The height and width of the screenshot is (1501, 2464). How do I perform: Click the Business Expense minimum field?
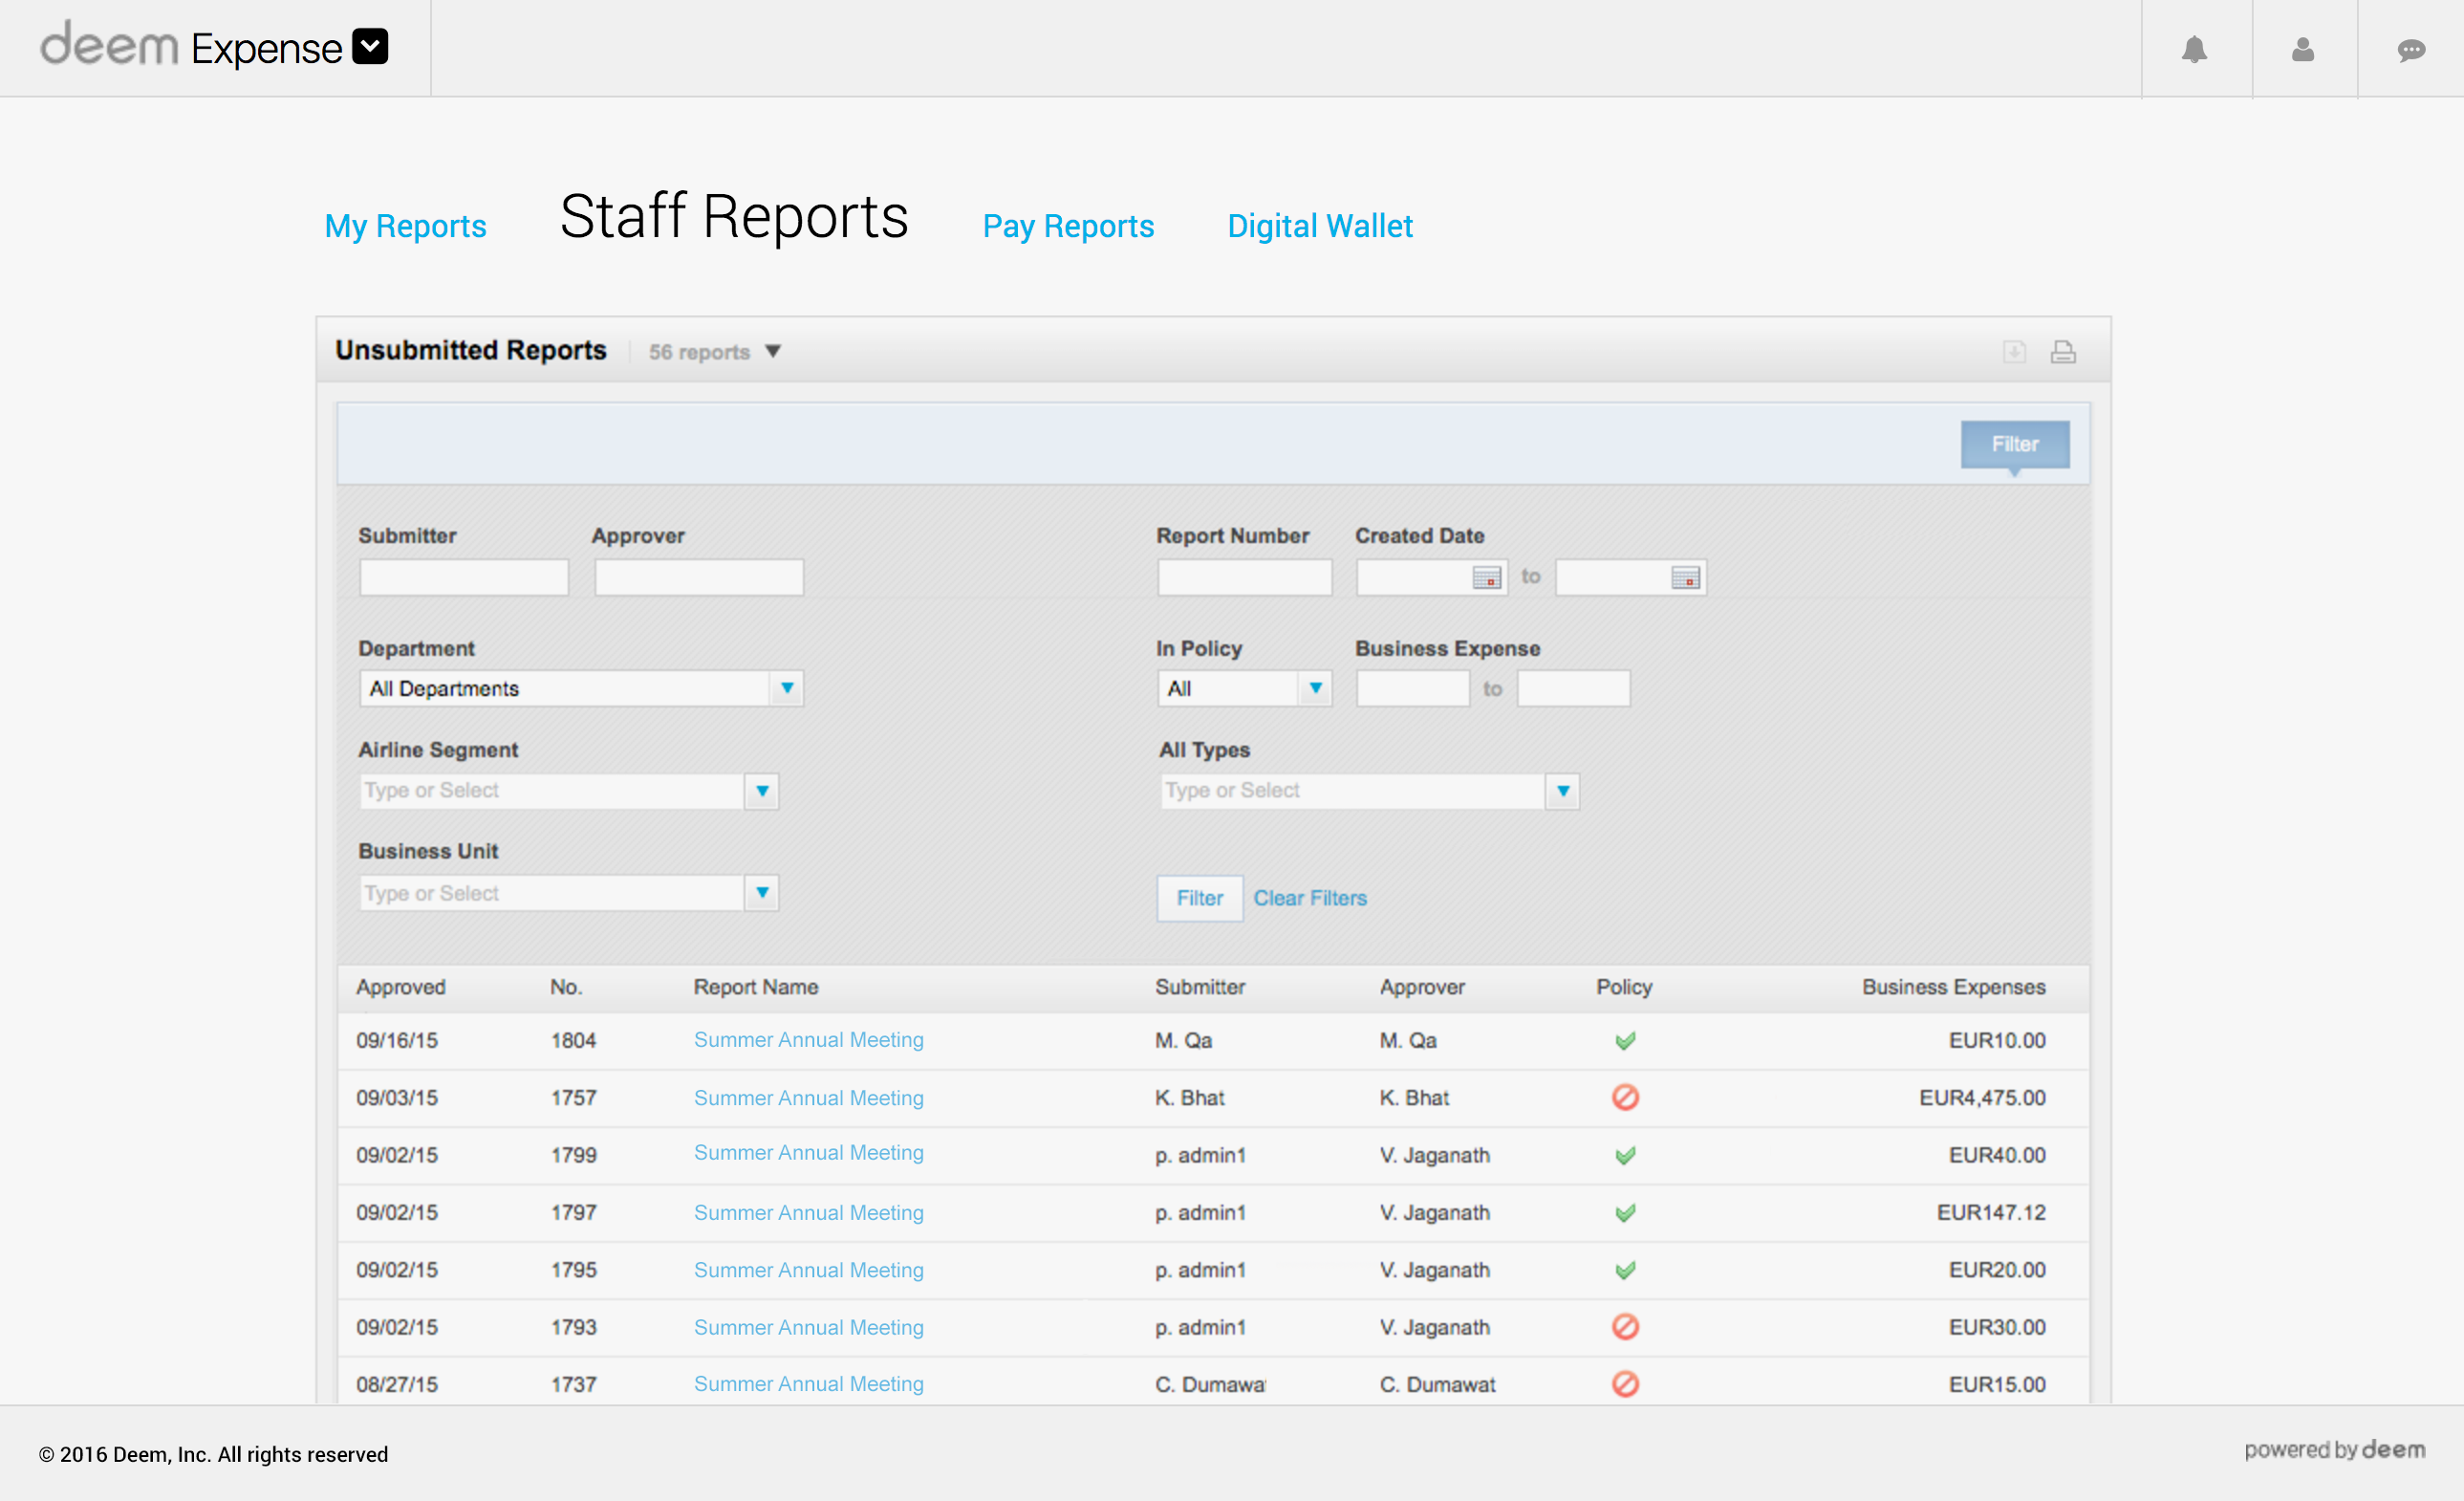pos(1412,688)
